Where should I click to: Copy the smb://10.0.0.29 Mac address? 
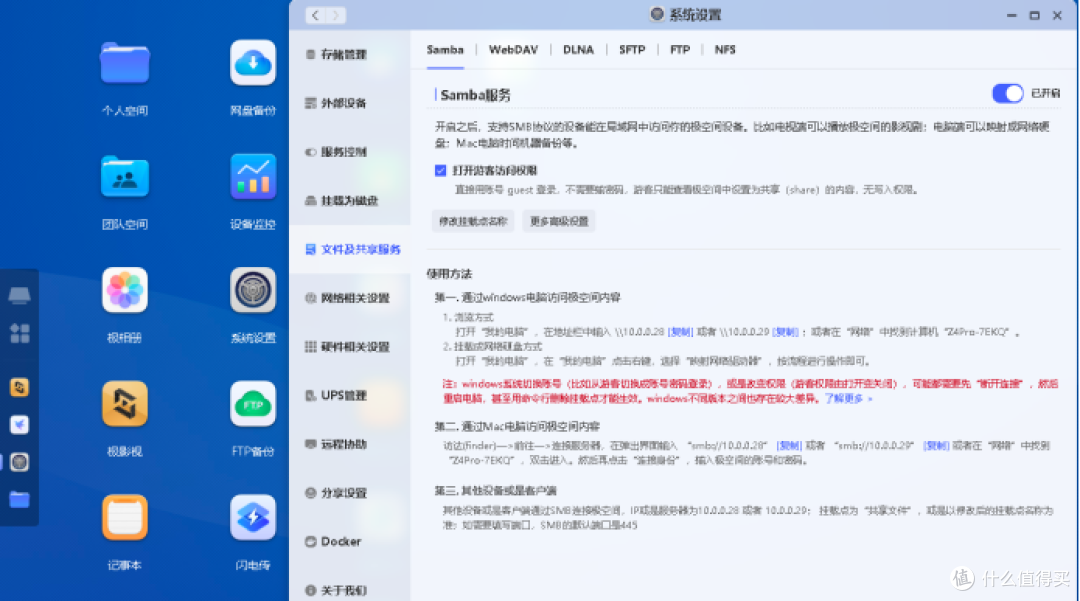tap(936, 446)
